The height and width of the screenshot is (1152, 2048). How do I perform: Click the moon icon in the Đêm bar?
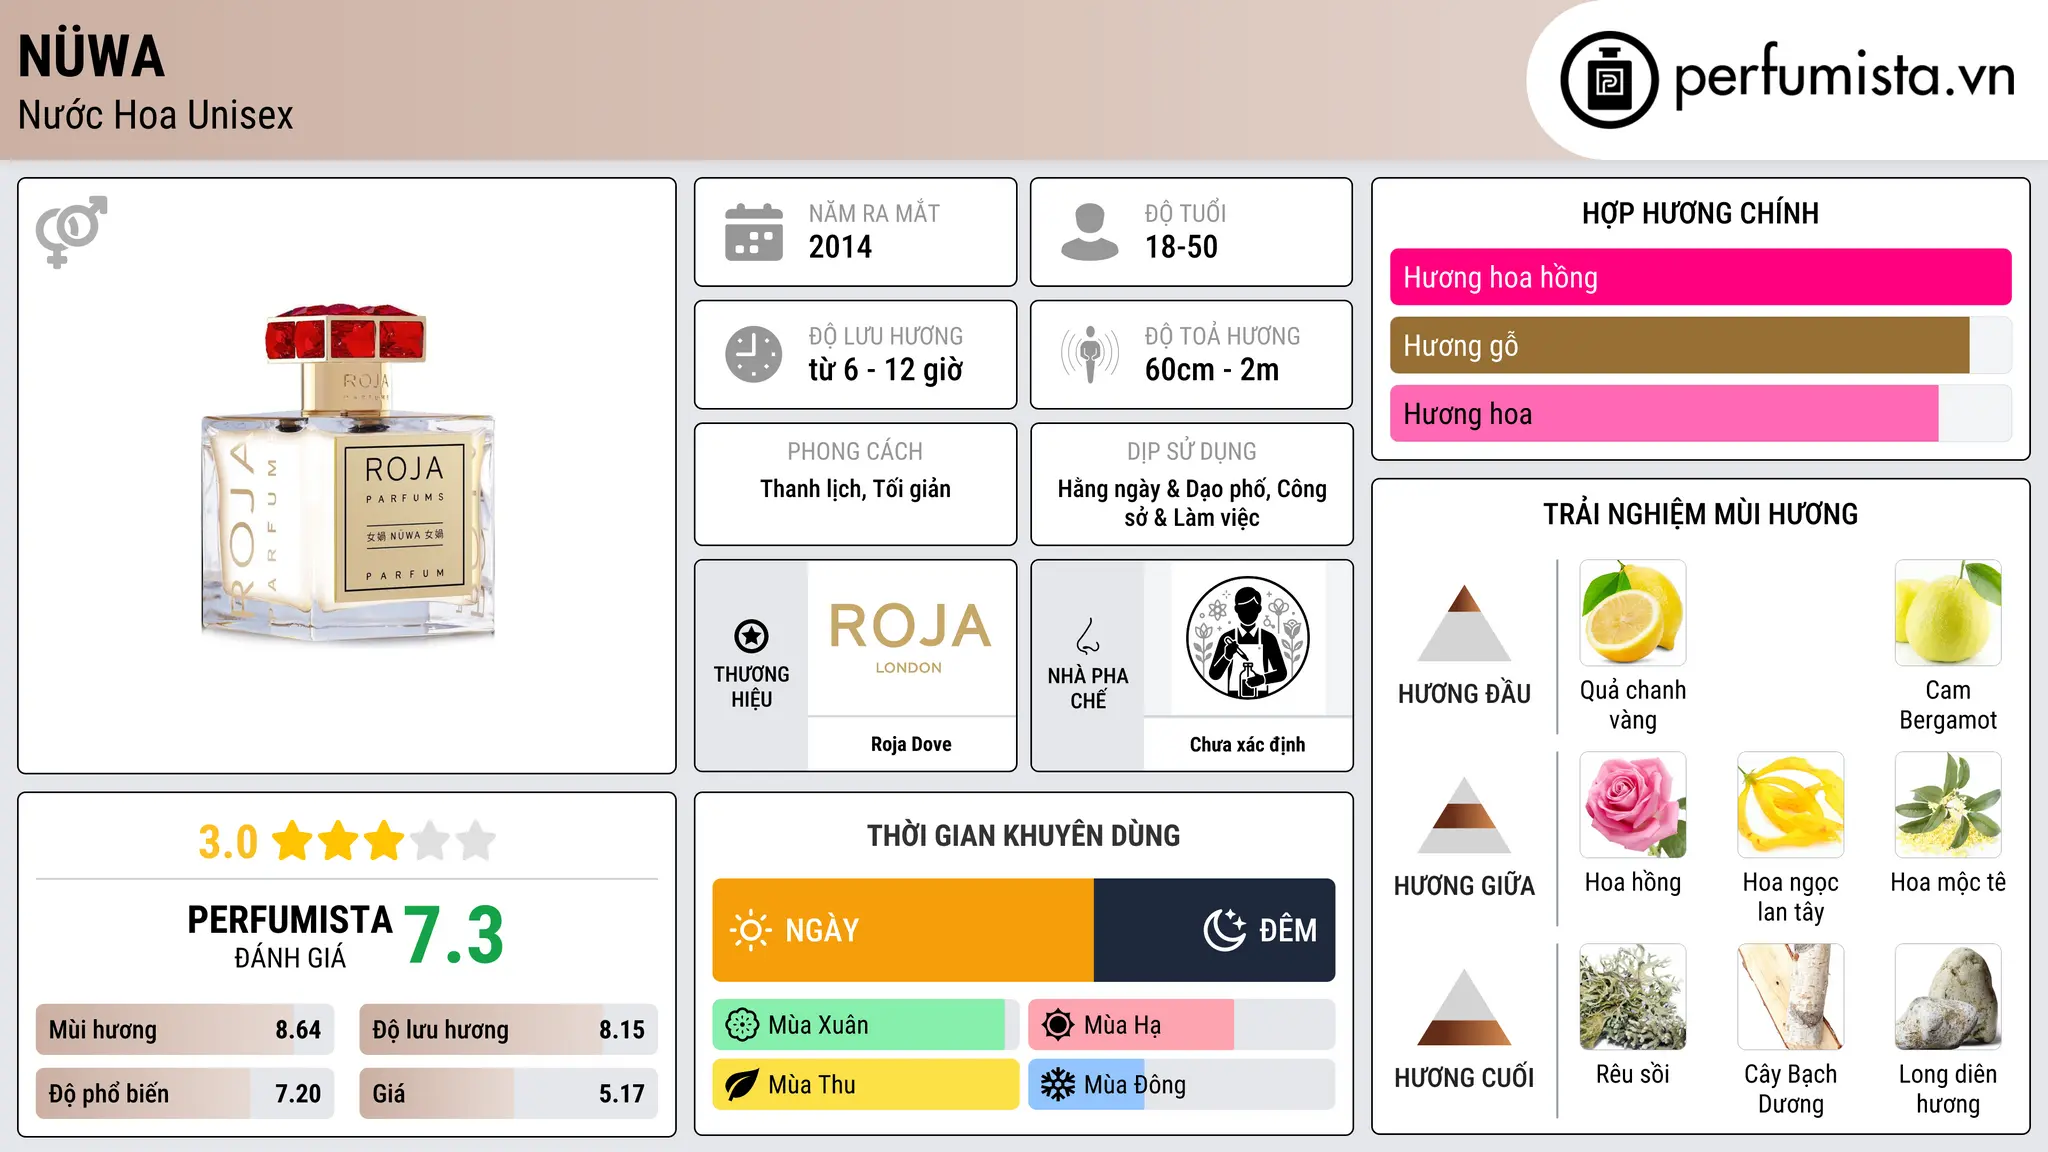pyautogui.click(x=1224, y=930)
